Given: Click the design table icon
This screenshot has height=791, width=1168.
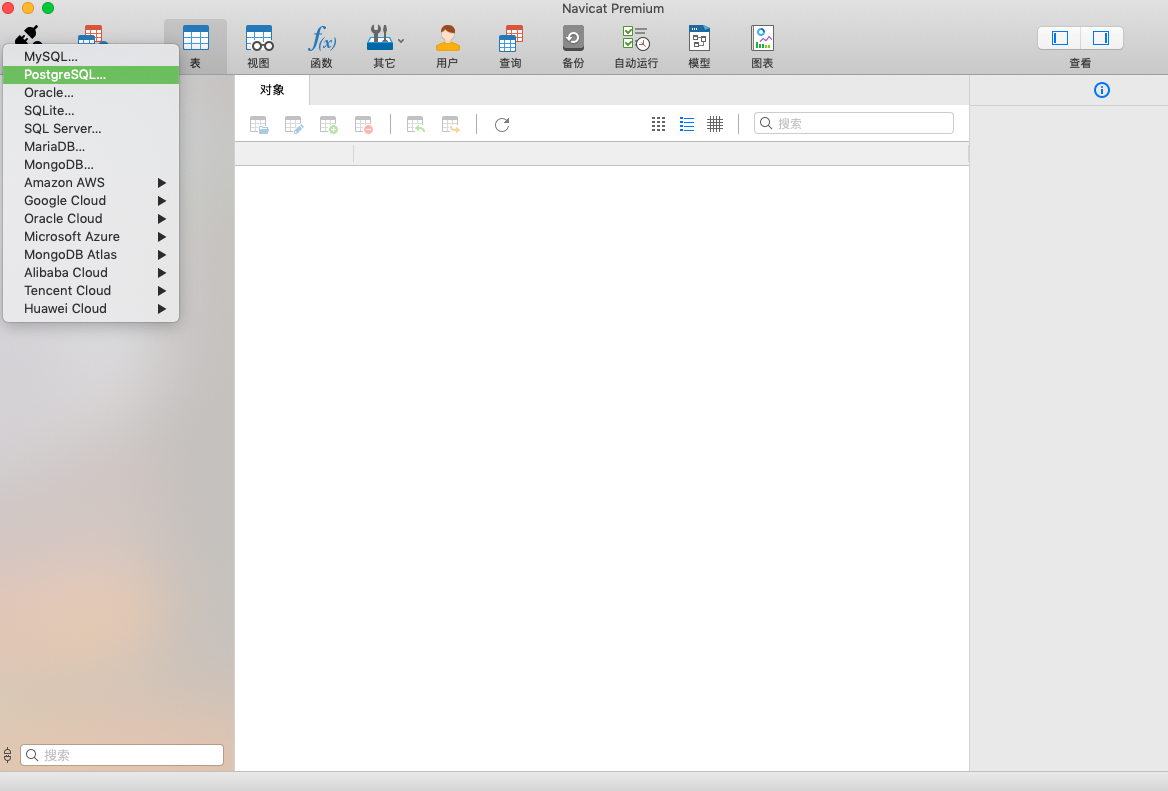Looking at the screenshot, I should pyautogui.click(x=293, y=124).
